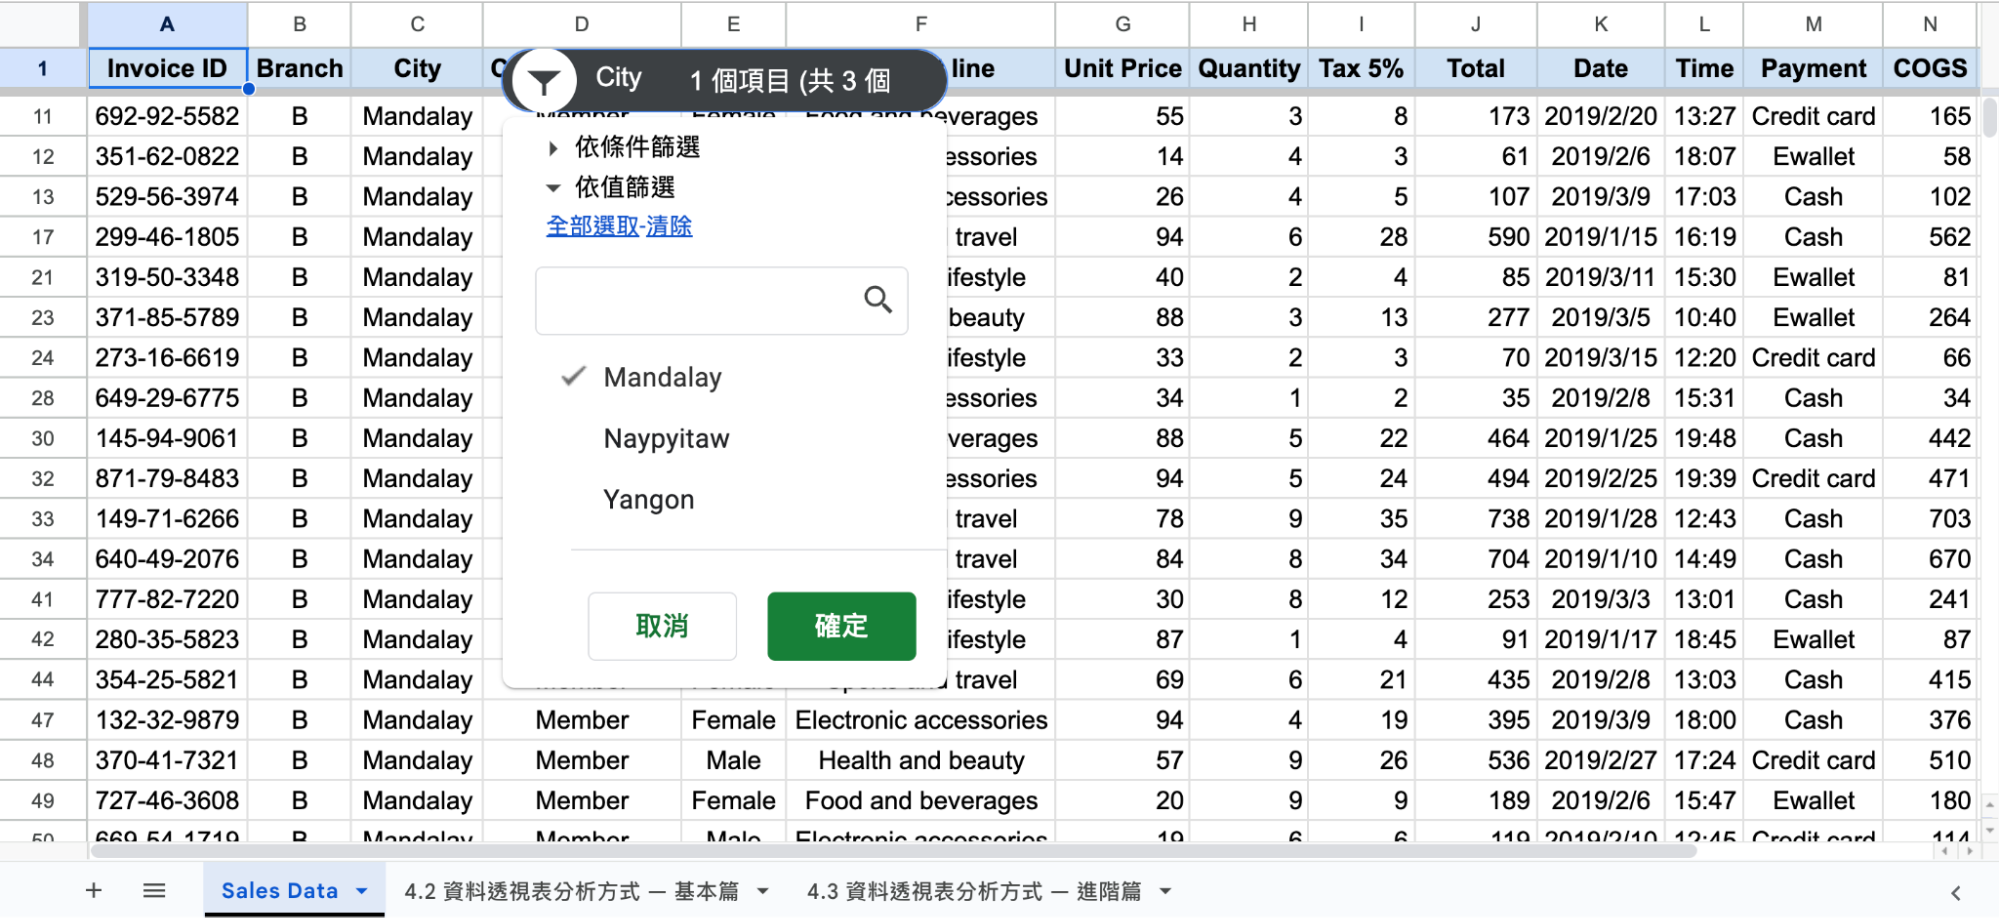Click the horizontal scrollbar of the sheet
This screenshot has width=1999, height=918.
tap(893, 851)
